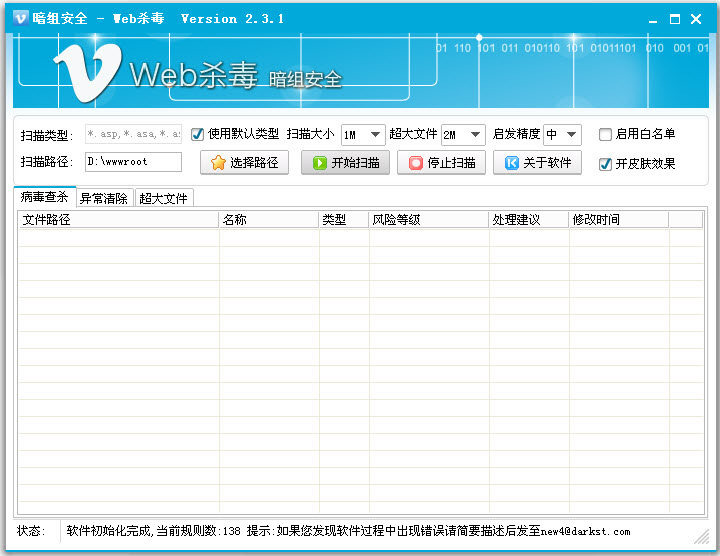Click the green play icon for 开始扫描
Screen dimensions: 720x556
click(320, 163)
